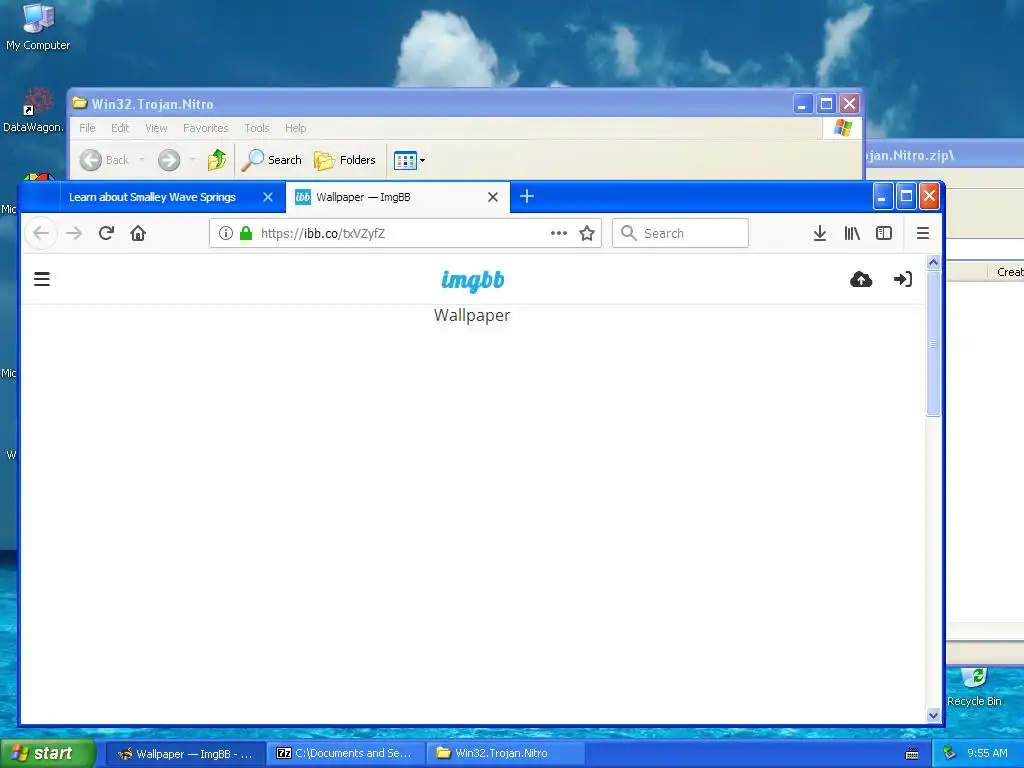This screenshot has width=1024, height=768.
Task: Click the Firefox back arrow
Action: [41, 233]
